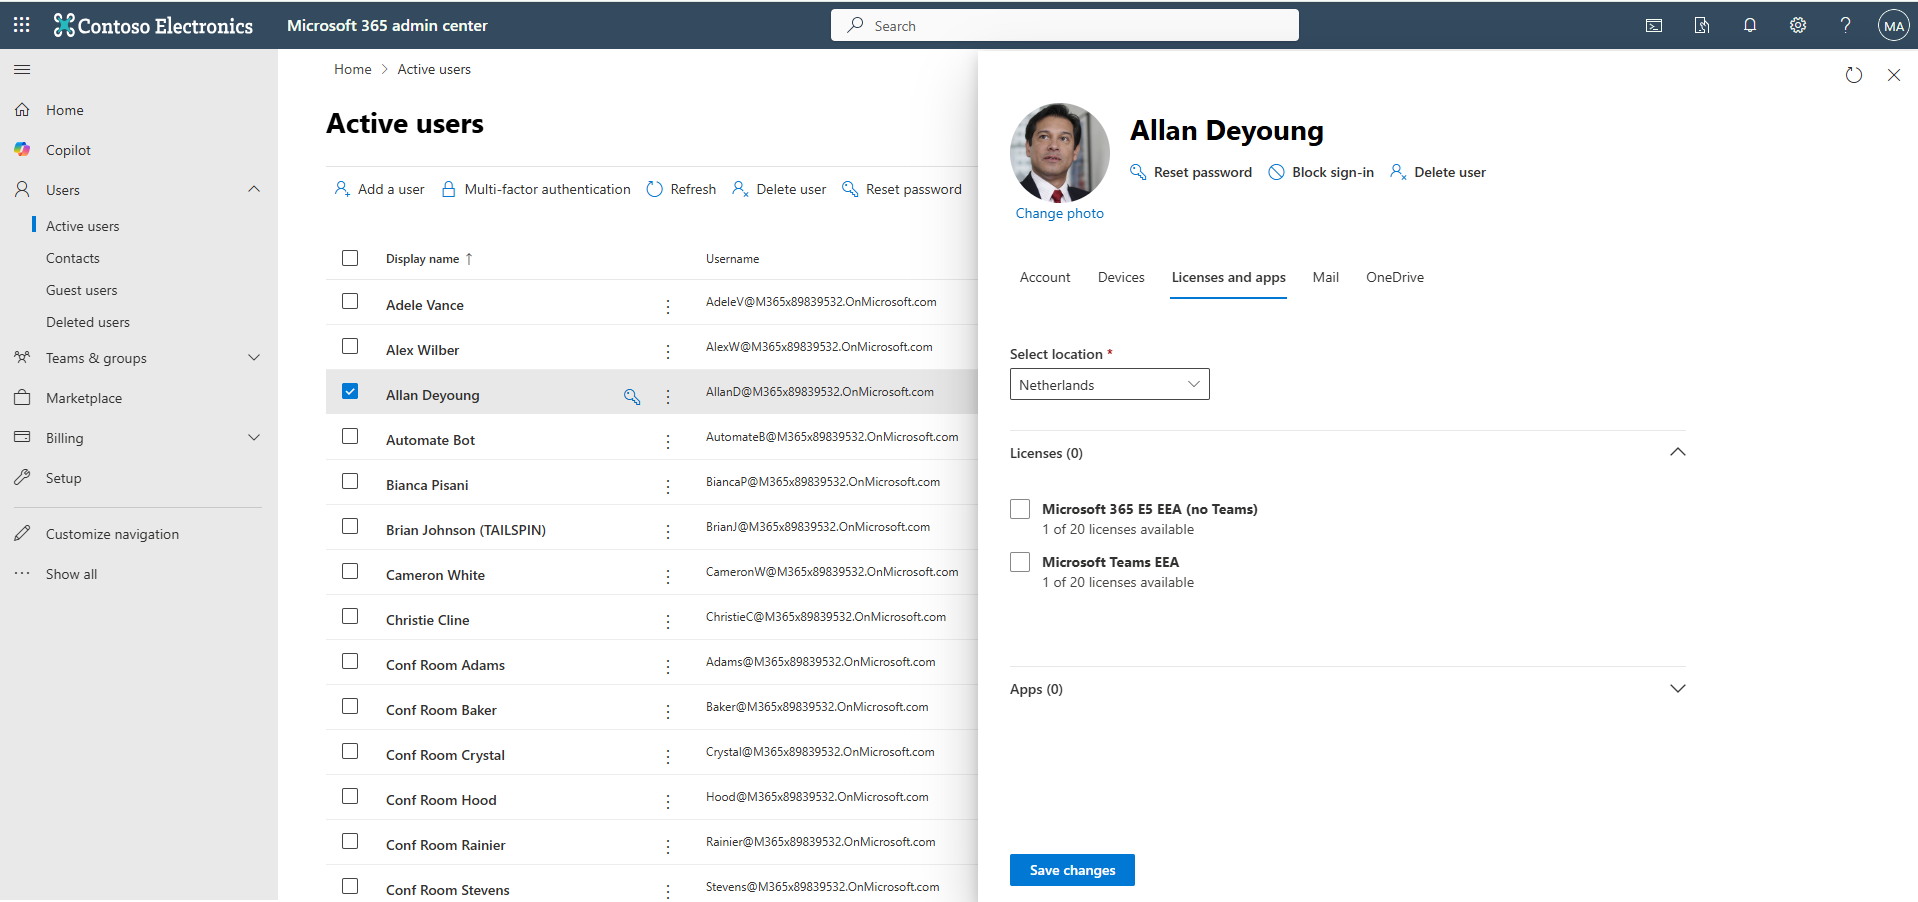Select the Bianca Pisani row checkbox
The height and width of the screenshot is (902, 1918).
[x=350, y=481]
